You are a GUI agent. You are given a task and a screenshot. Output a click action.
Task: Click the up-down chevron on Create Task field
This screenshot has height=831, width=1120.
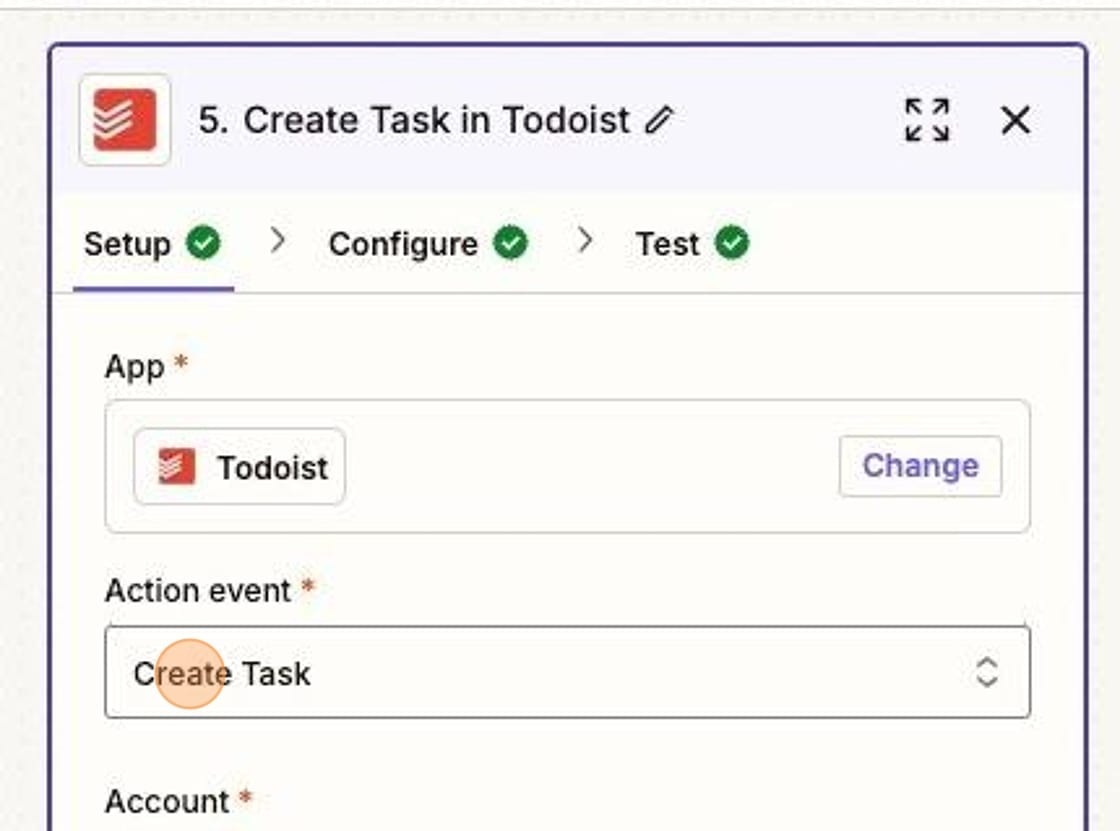coord(986,672)
